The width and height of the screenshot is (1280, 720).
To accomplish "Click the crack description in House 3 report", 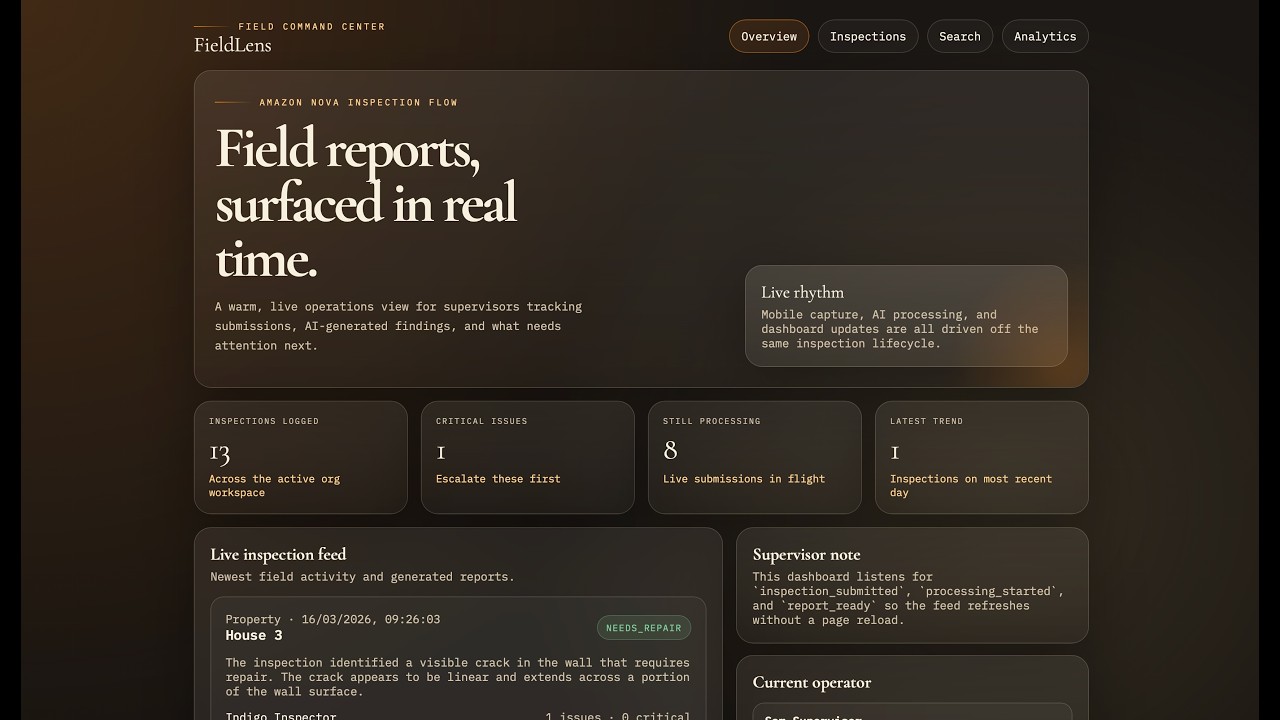I will point(458,677).
